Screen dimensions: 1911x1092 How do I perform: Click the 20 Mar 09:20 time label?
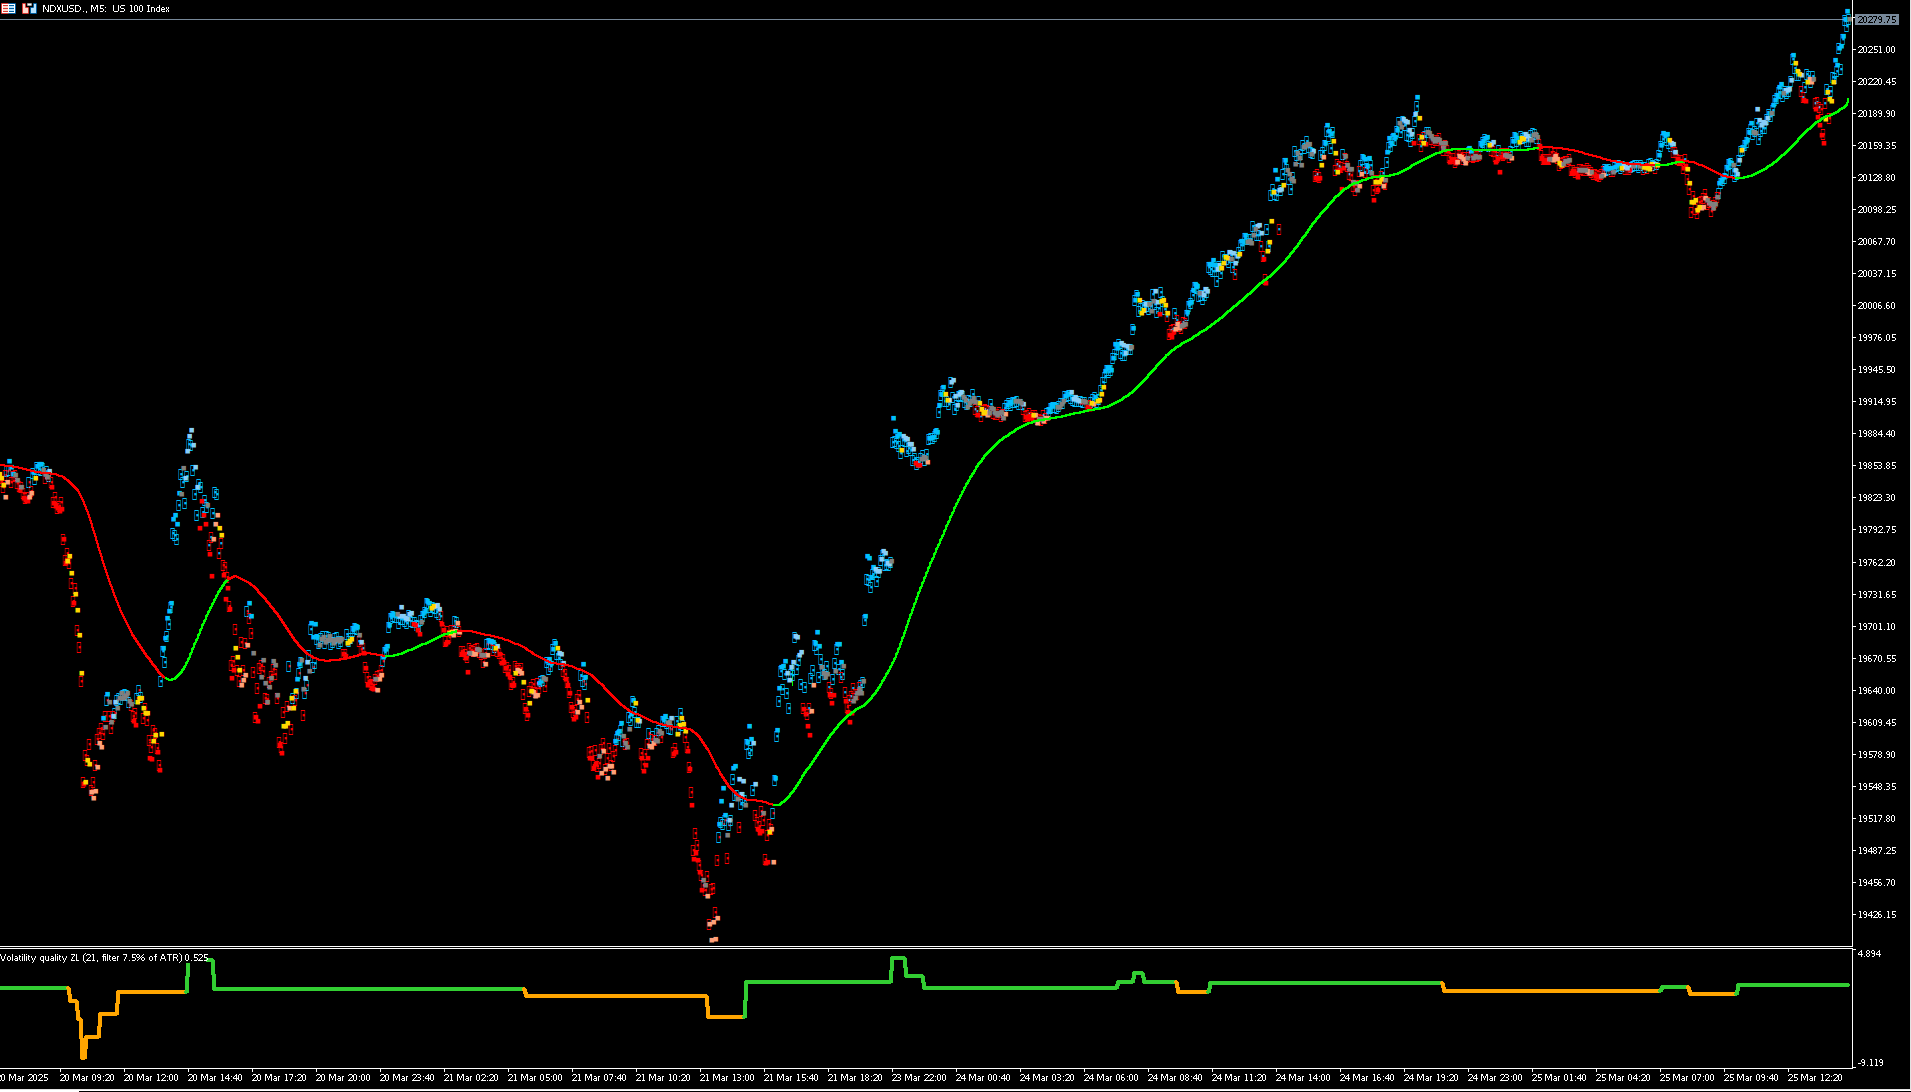coord(87,1078)
